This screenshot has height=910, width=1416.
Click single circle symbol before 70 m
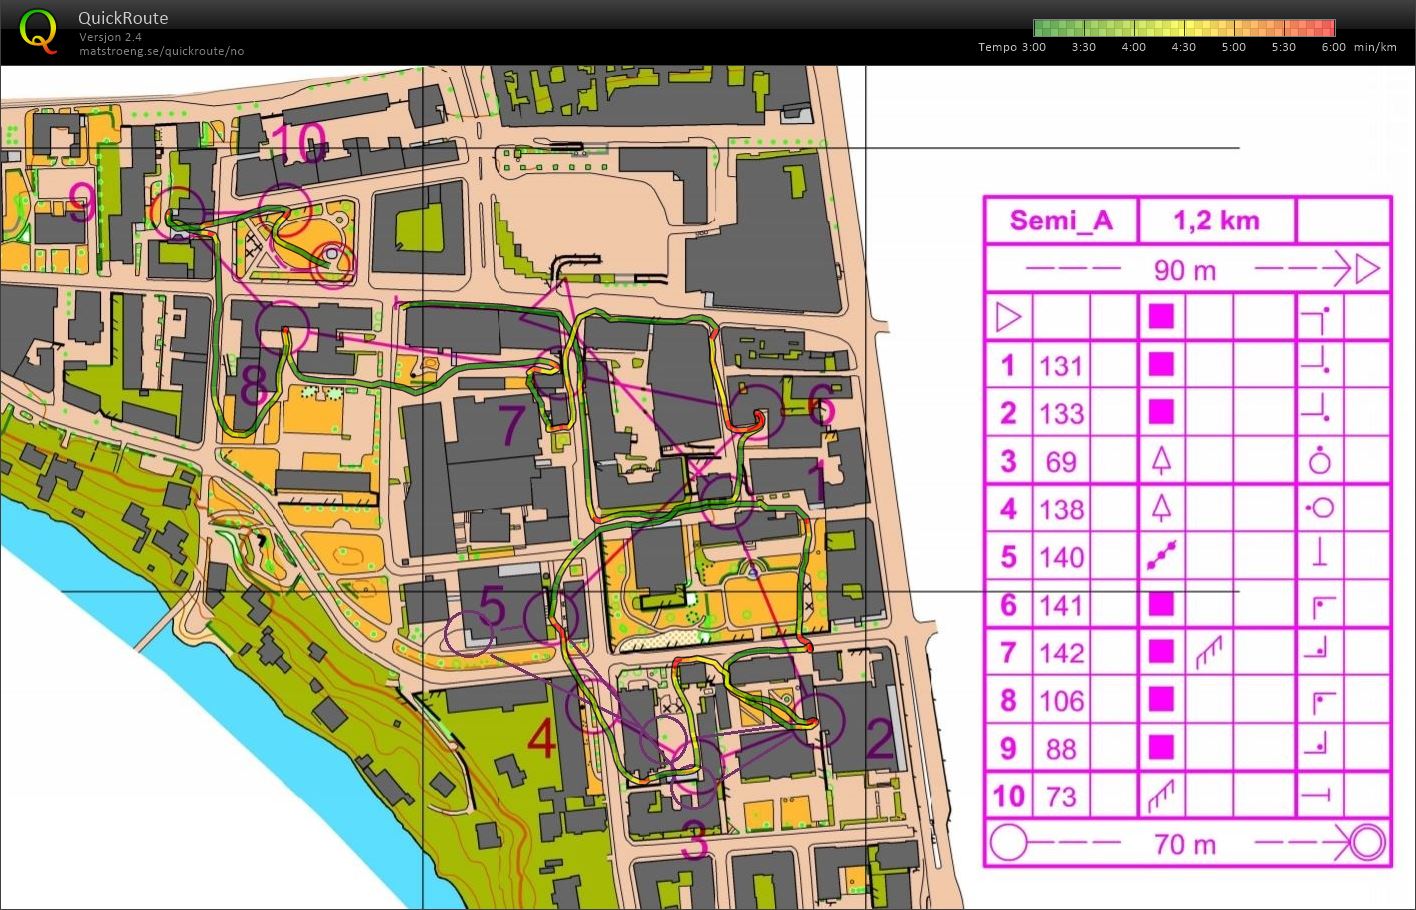(x=1008, y=843)
